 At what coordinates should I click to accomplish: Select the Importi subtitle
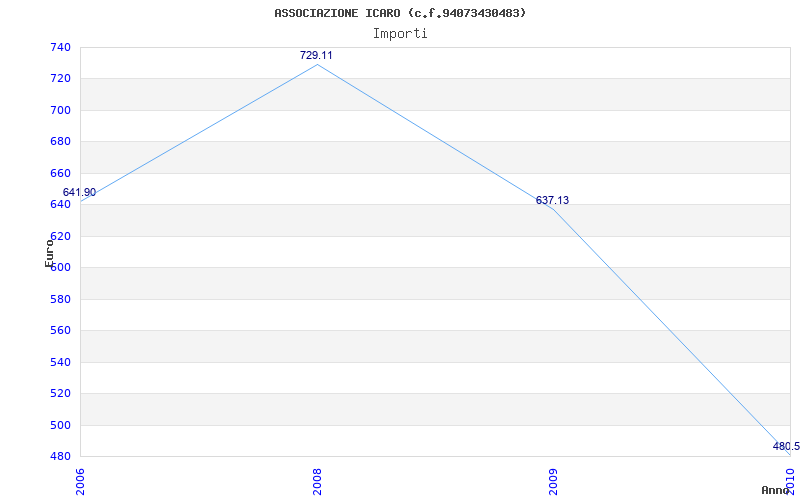pyautogui.click(x=399, y=34)
